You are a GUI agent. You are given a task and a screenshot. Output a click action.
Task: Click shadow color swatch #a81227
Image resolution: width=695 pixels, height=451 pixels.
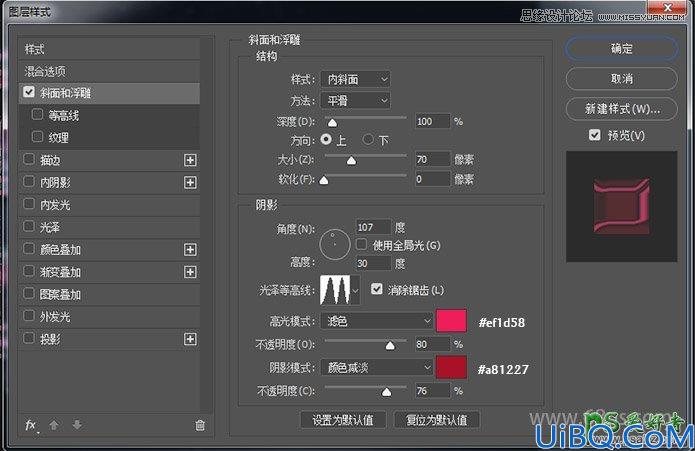[x=451, y=367]
